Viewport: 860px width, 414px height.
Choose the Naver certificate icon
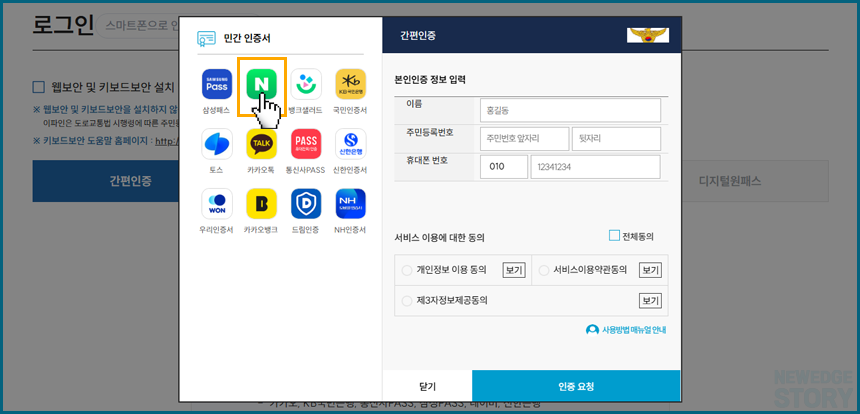click(261, 84)
